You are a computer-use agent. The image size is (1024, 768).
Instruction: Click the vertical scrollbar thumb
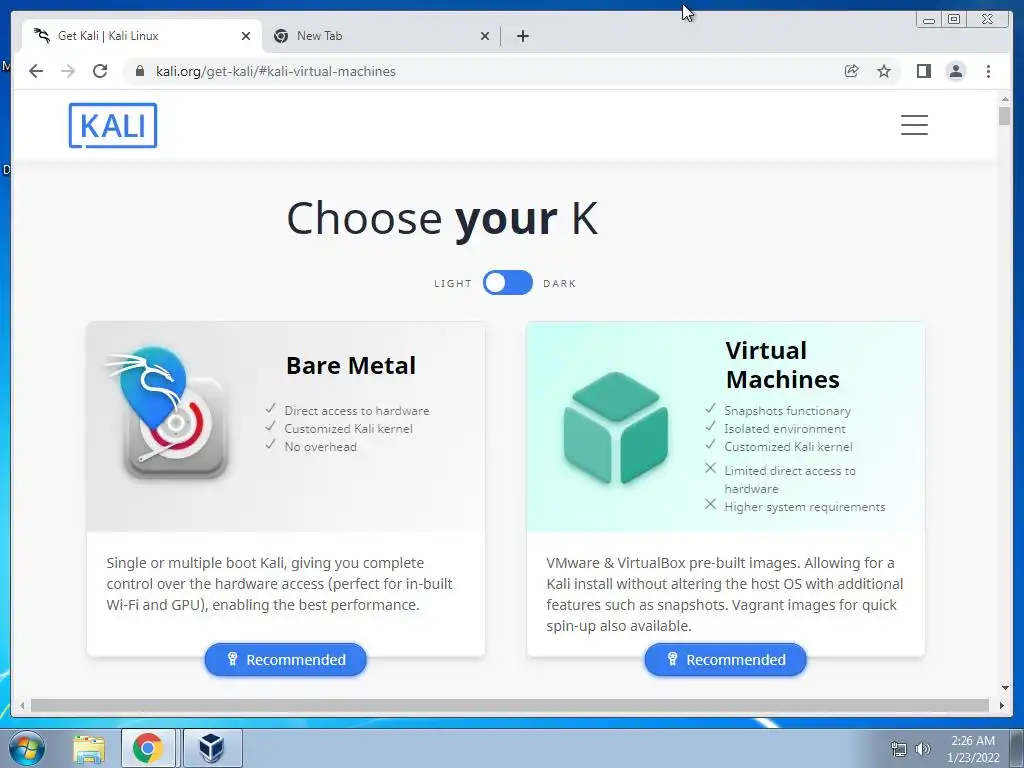(x=1004, y=116)
